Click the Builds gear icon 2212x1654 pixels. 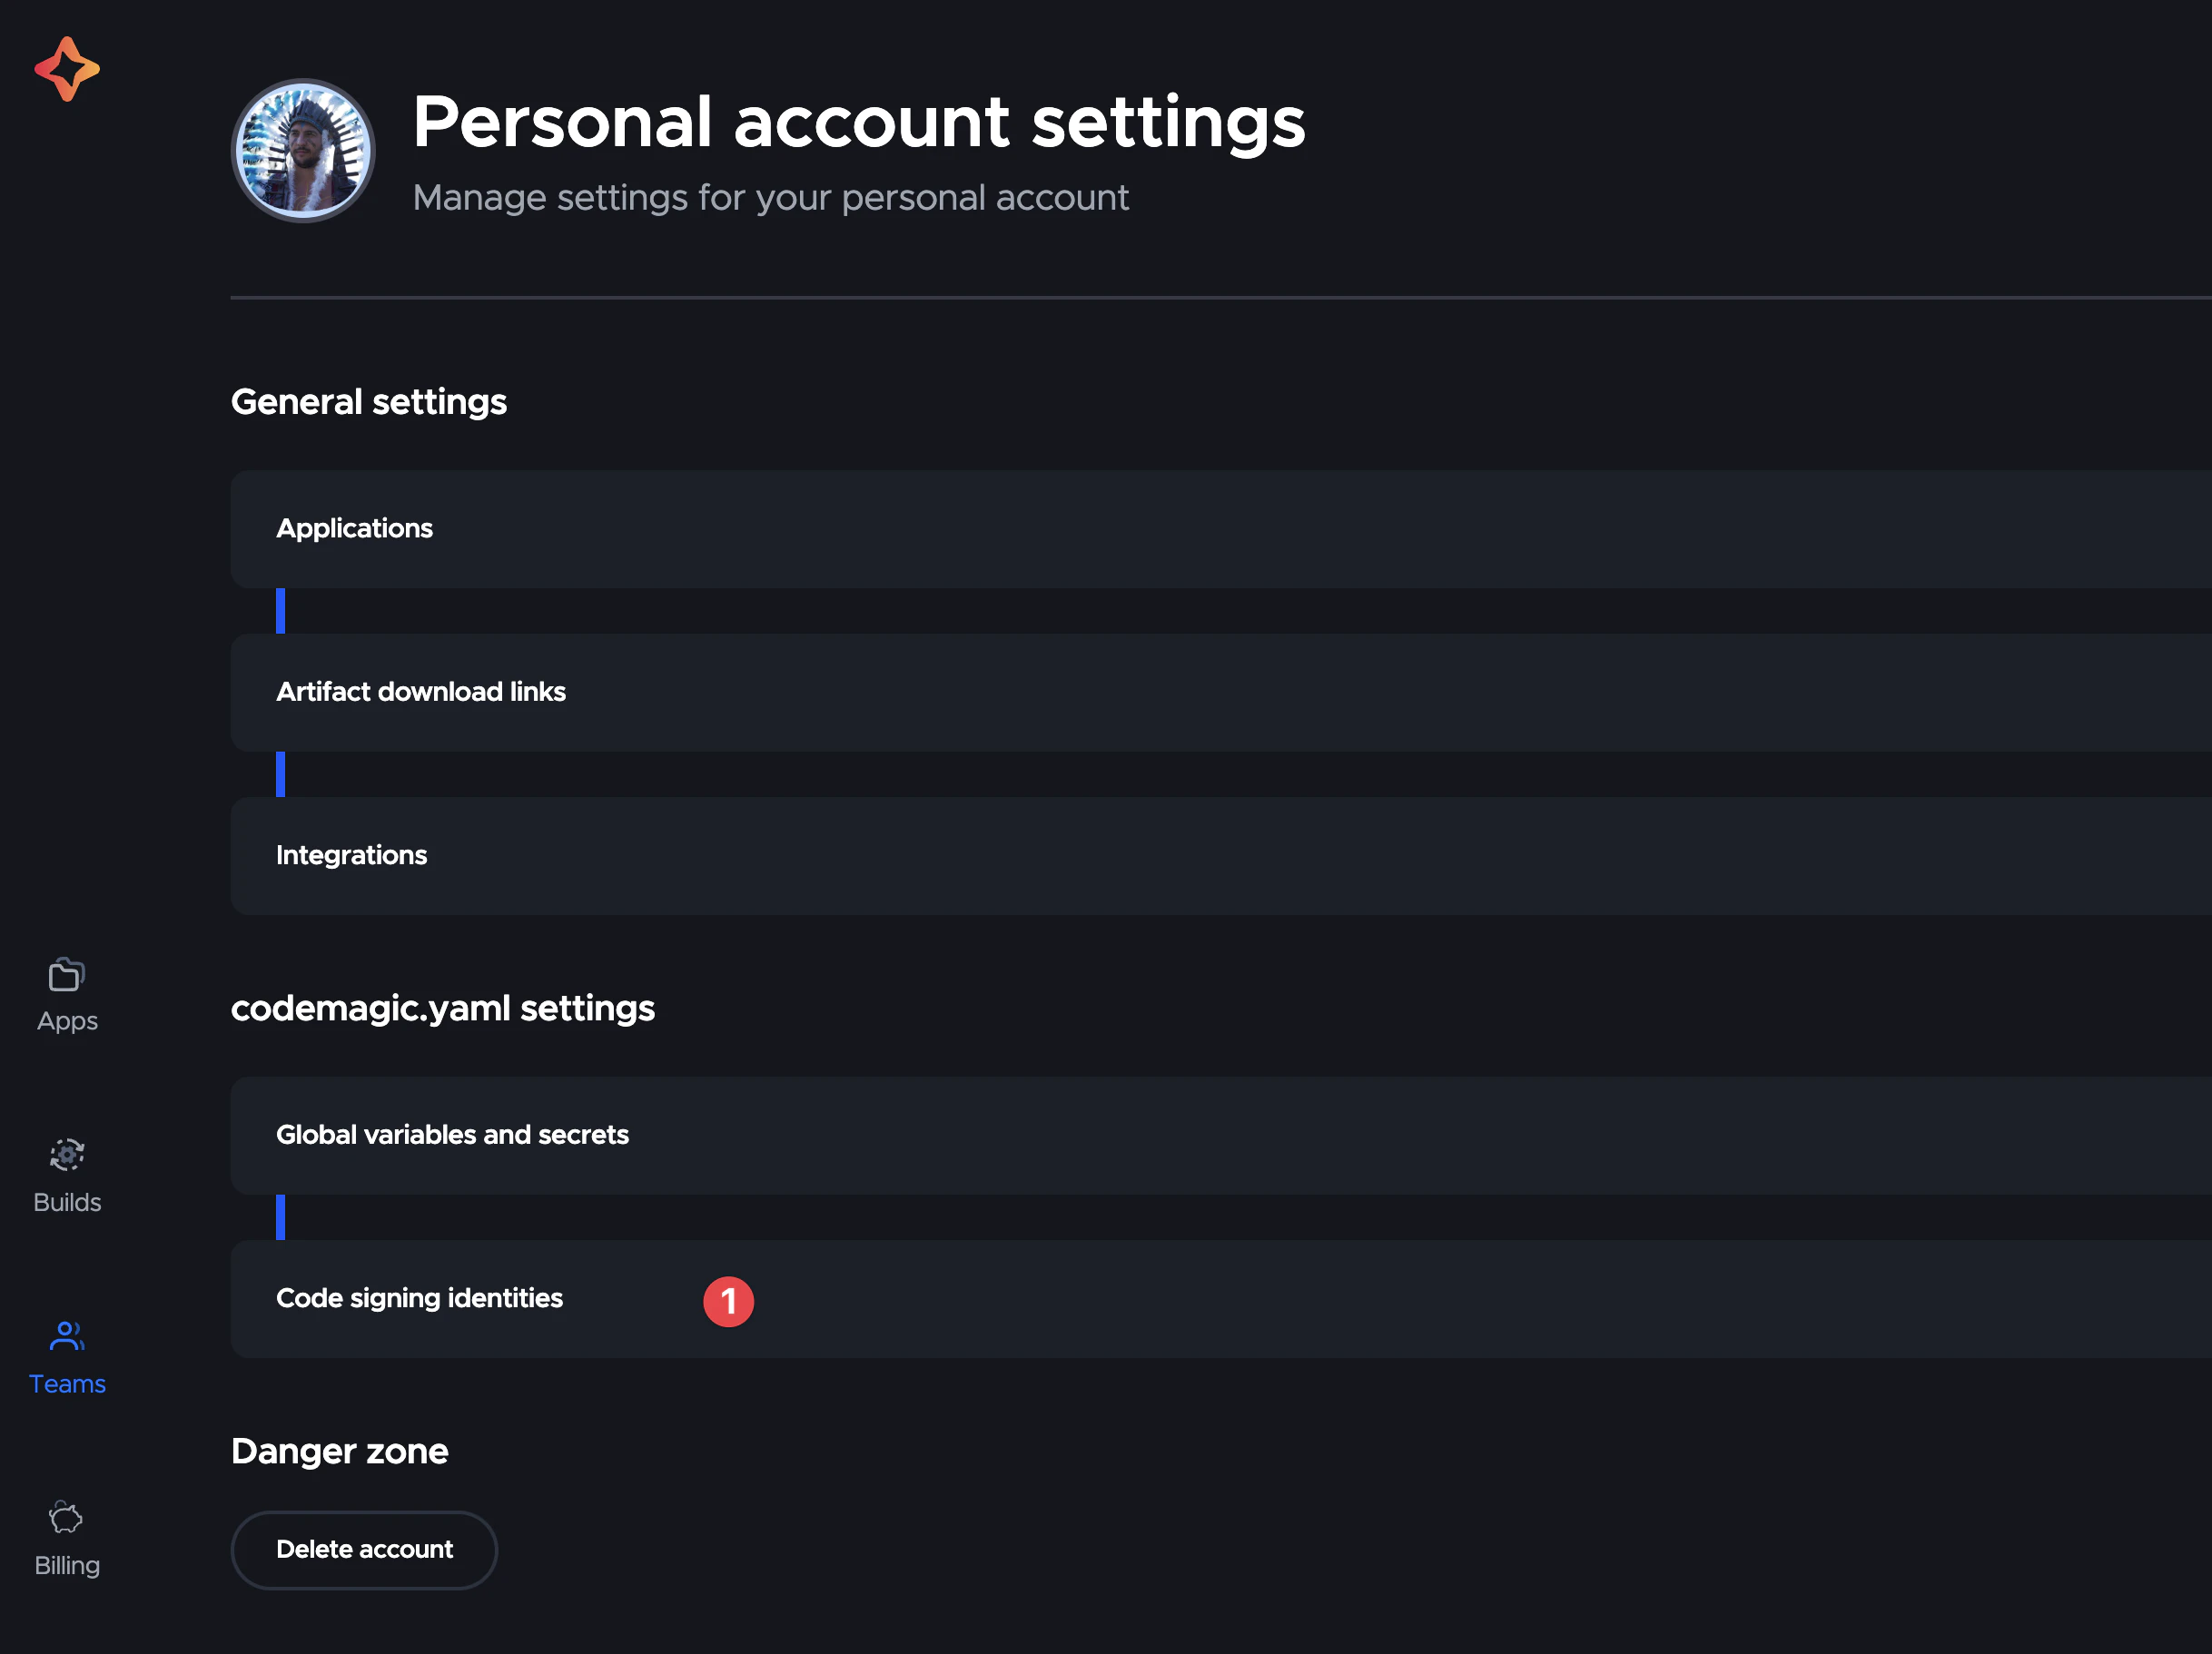[67, 1155]
